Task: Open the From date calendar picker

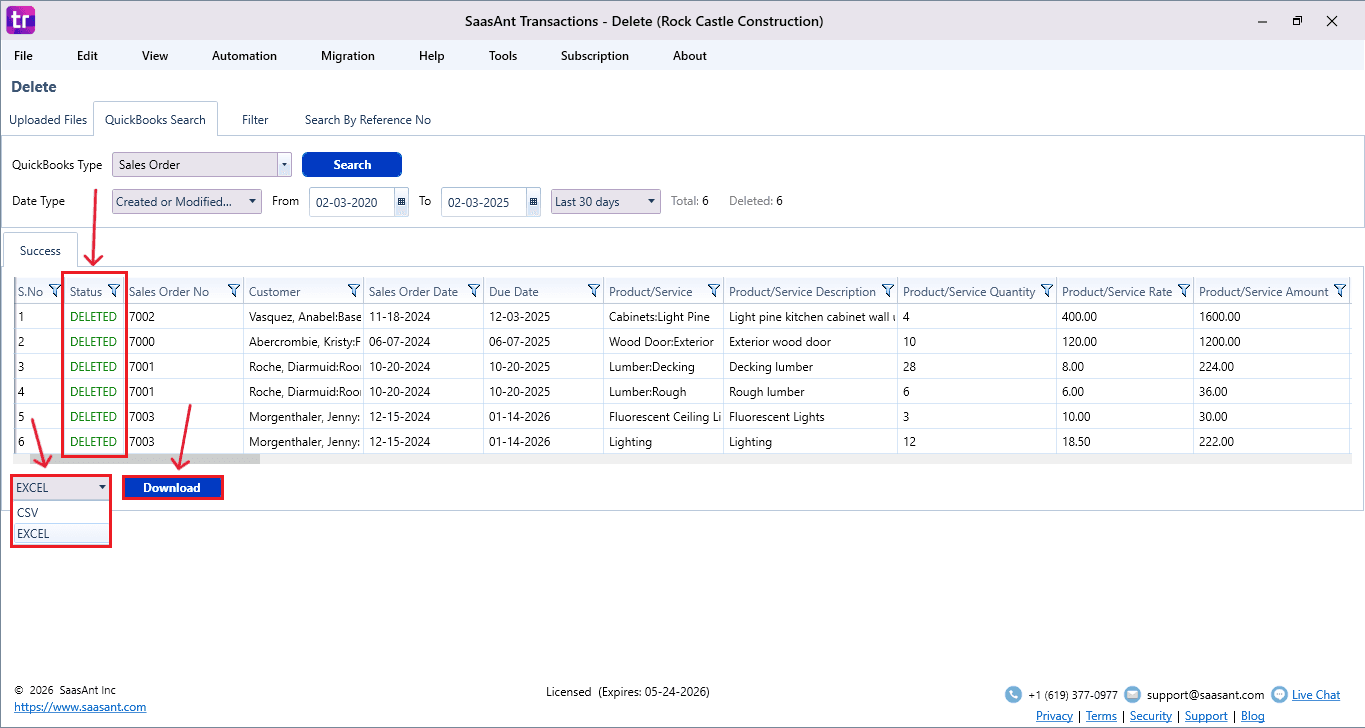Action: 401,202
